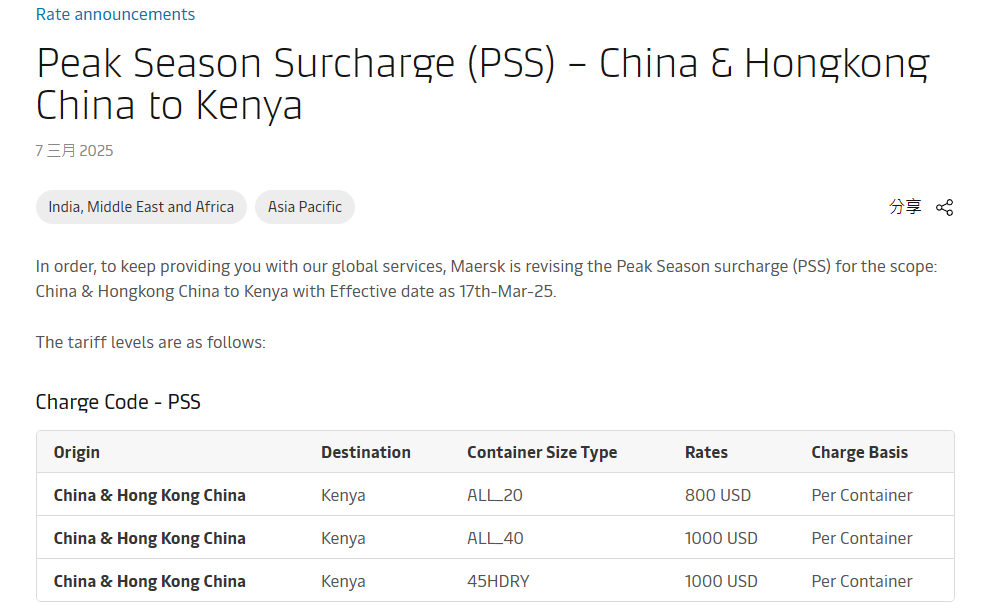This screenshot has width=987, height=615.
Task: Click the 7 三月 2025 publication date
Action: pos(75,151)
